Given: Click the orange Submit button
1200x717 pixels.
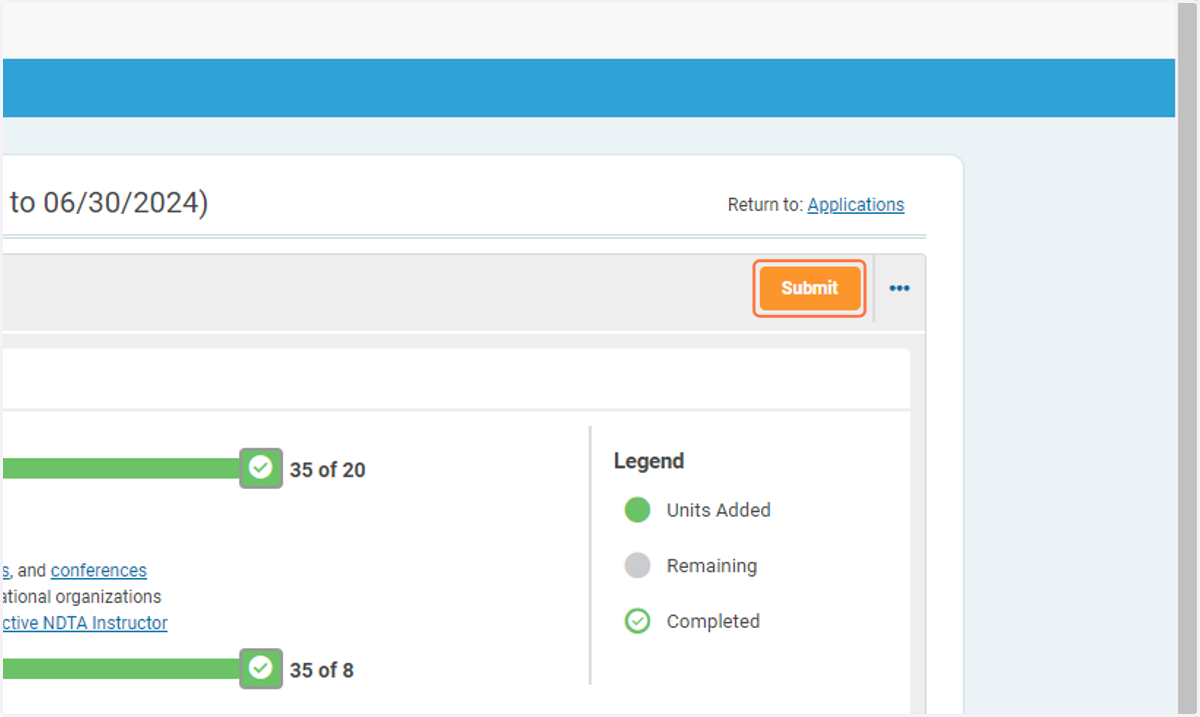Looking at the screenshot, I should [809, 288].
